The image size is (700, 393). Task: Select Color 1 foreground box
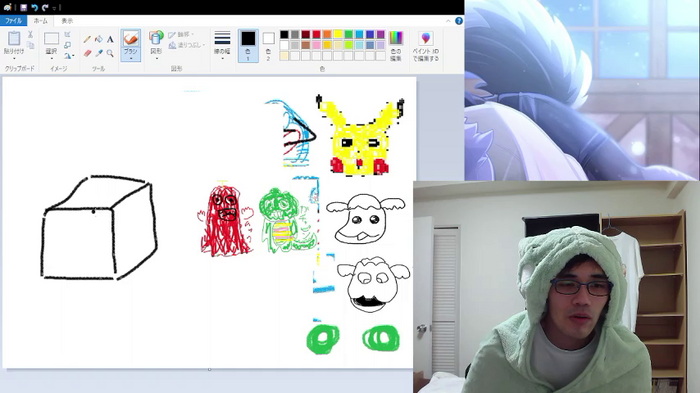tap(248, 46)
